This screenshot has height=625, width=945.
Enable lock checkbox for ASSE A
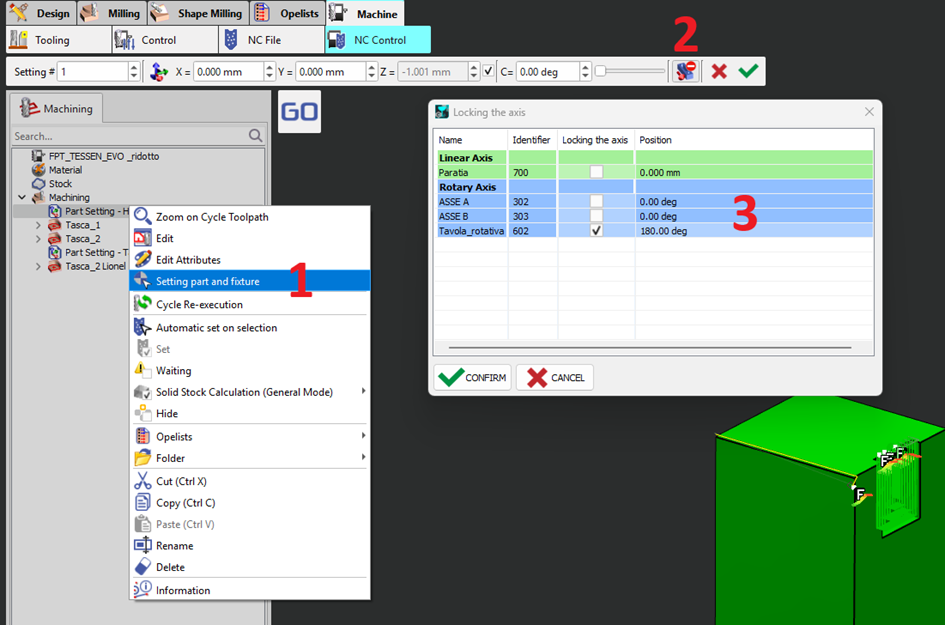[x=596, y=201]
